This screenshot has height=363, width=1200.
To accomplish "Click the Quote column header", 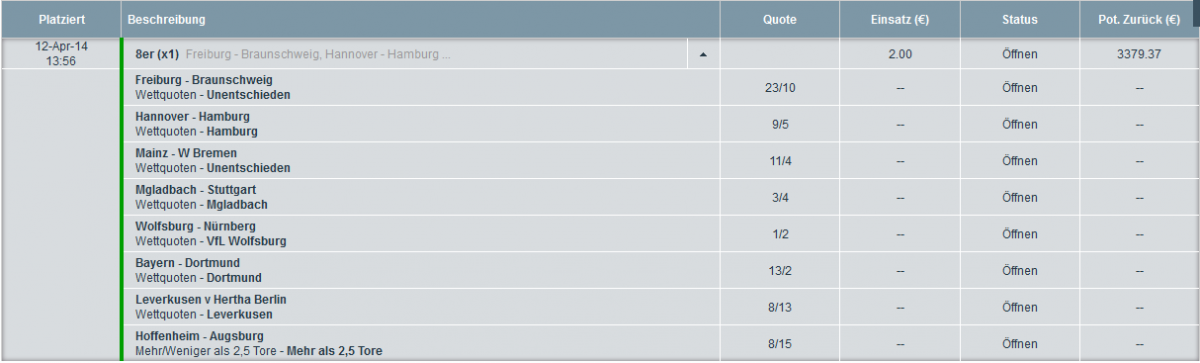I will pyautogui.click(x=780, y=19).
